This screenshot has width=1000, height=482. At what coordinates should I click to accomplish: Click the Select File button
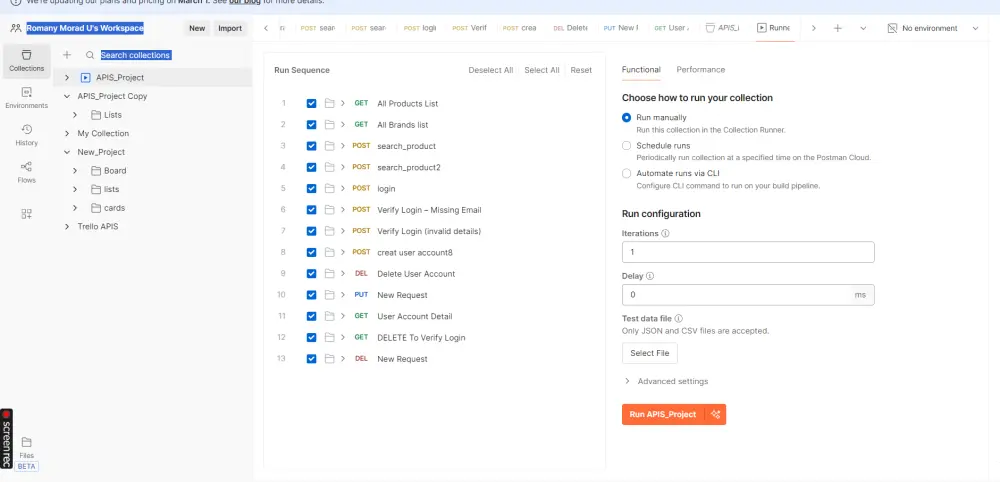[649, 353]
